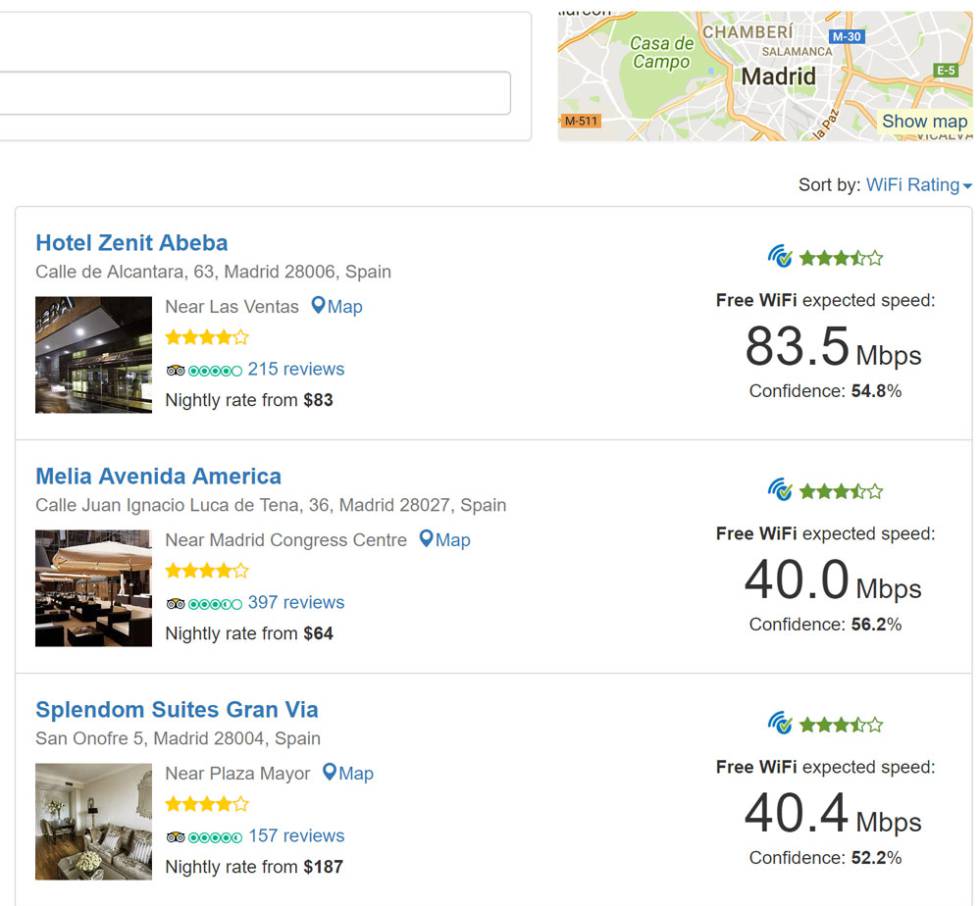980x906 pixels.
Task: Click Nightly rate from $83
Action: tap(249, 400)
